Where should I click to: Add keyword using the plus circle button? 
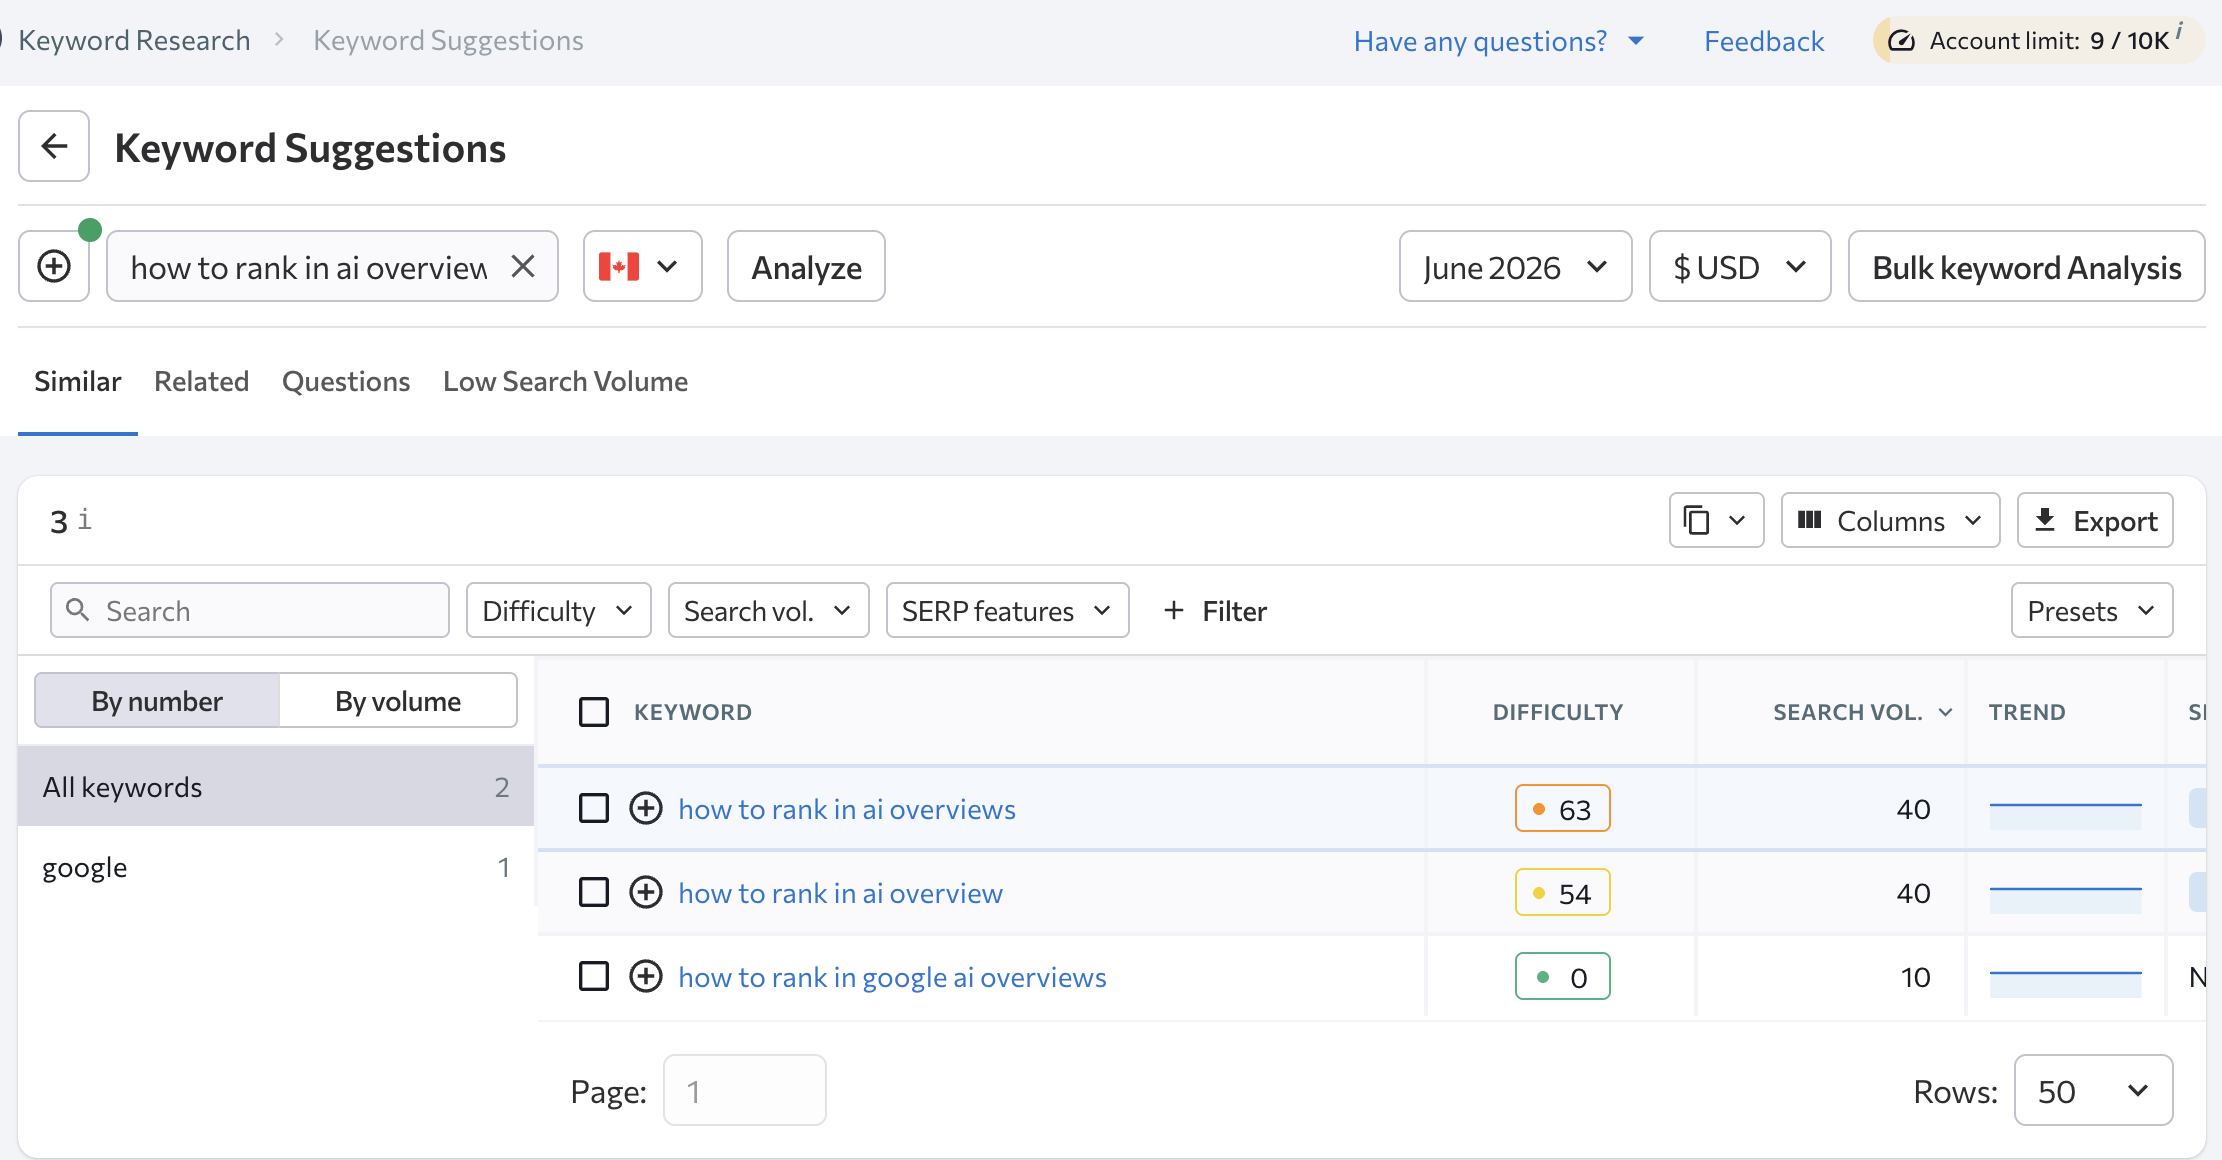(54, 266)
